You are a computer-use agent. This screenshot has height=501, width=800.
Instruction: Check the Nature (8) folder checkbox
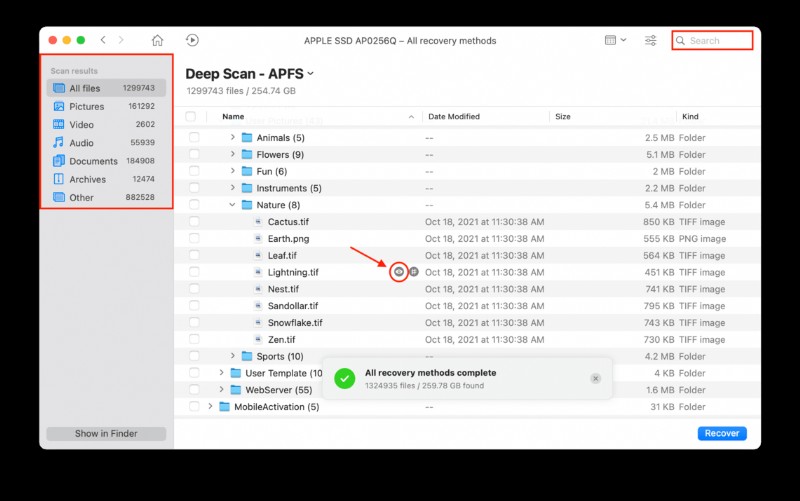click(x=194, y=205)
